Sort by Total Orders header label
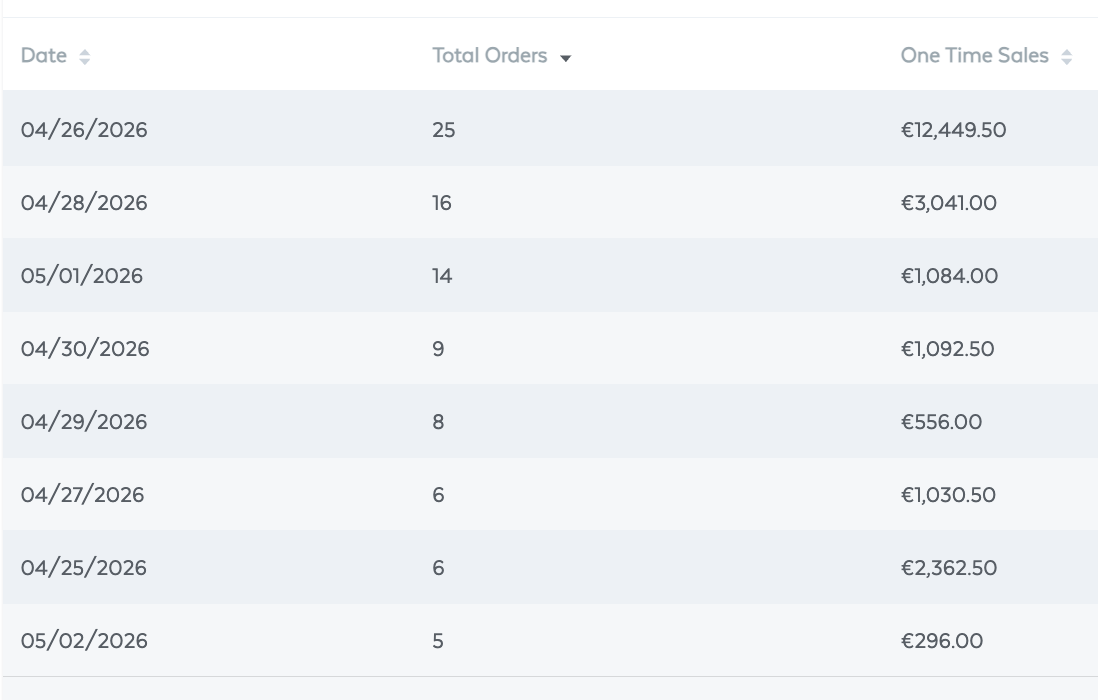 tap(489, 55)
